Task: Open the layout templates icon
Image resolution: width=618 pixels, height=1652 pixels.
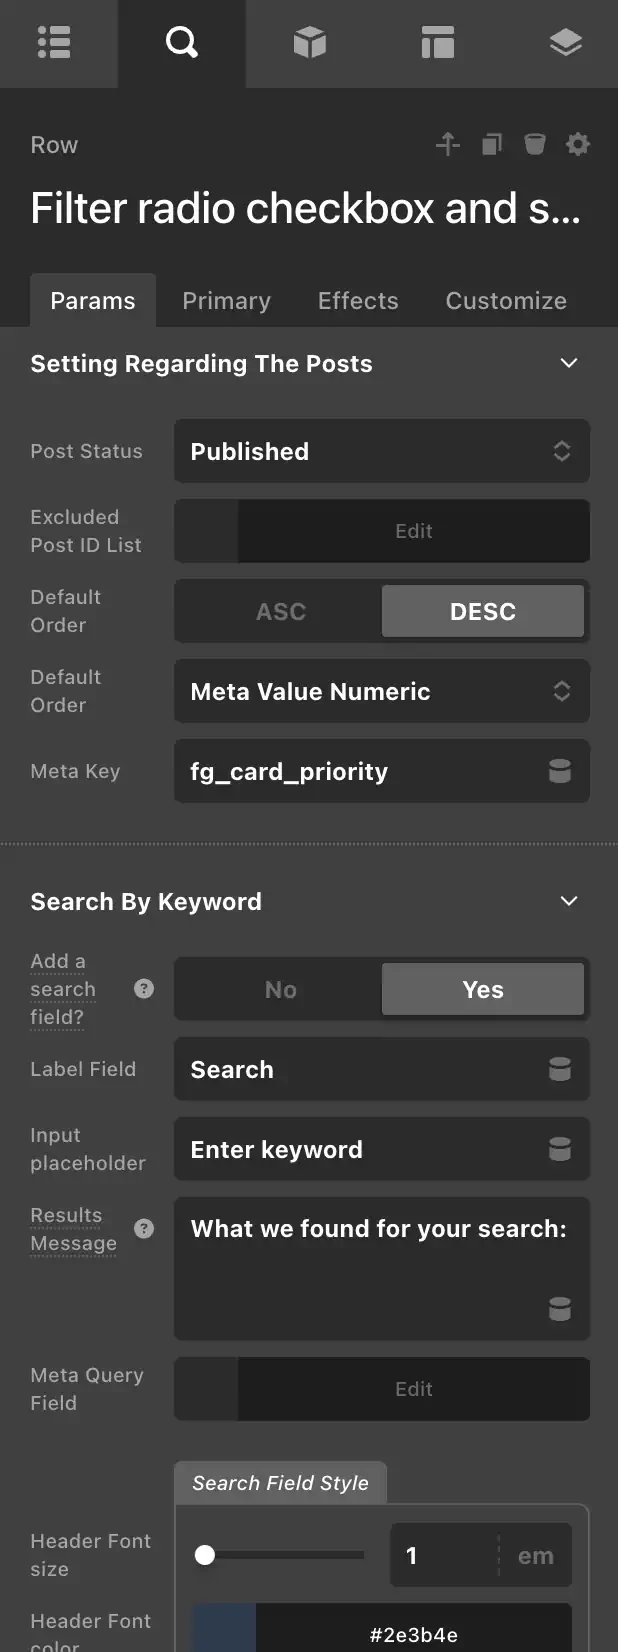Action: pos(437,43)
